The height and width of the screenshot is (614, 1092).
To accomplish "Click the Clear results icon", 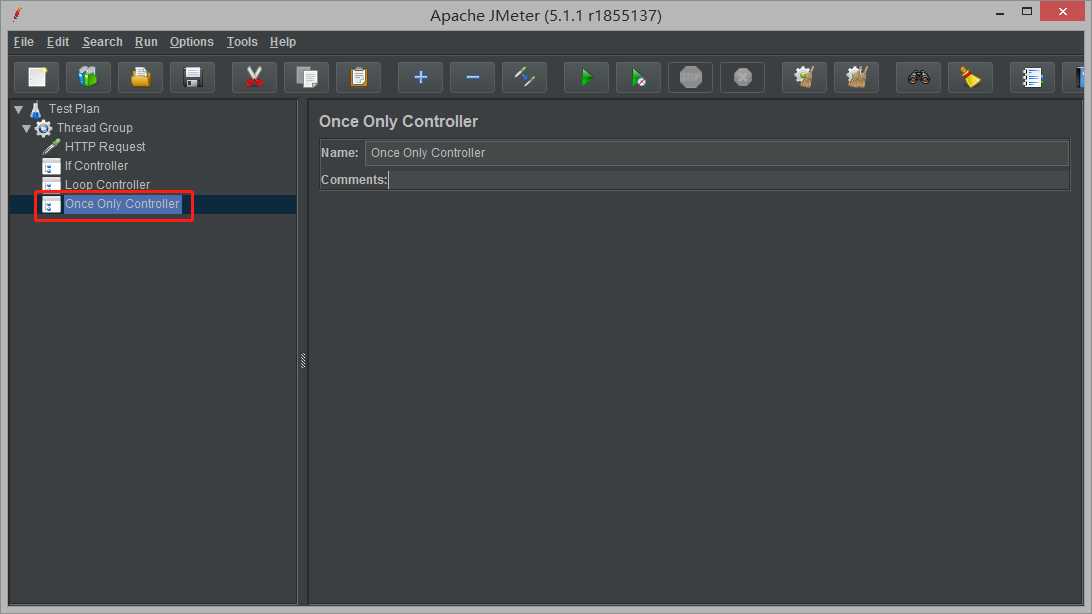I will click(x=804, y=77).
